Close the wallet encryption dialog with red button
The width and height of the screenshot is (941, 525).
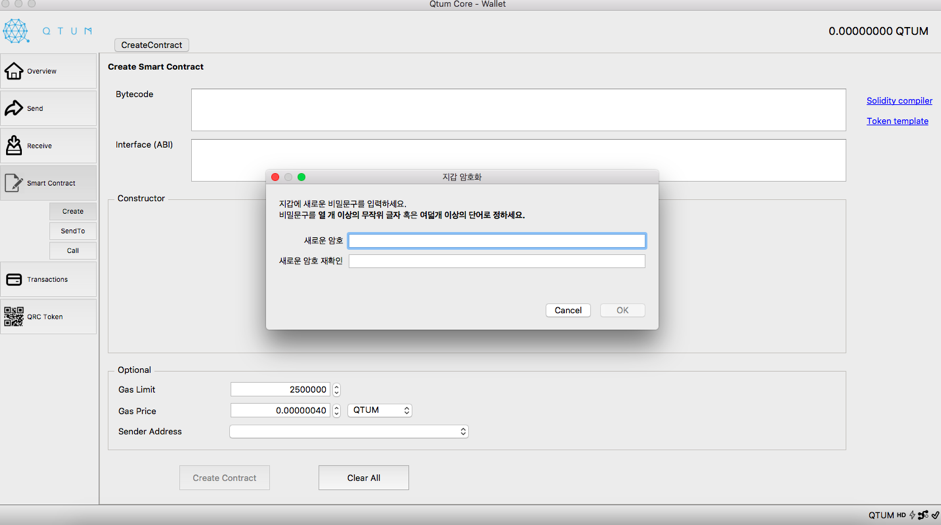[275, 177]
